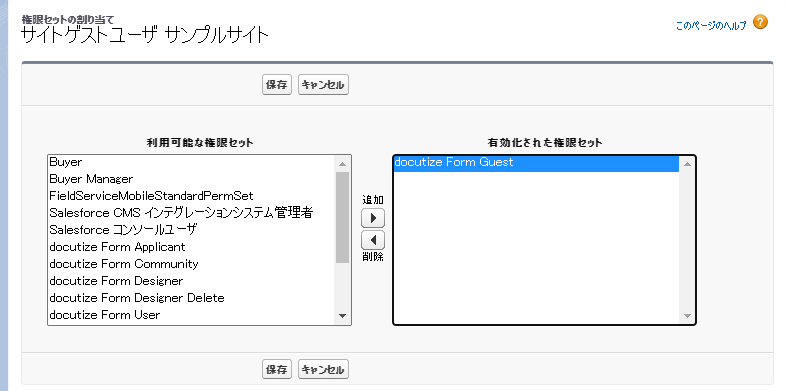786x391 pixels.
Task: Select Buyer in available permission sets
Action: [x=192, y=162]
